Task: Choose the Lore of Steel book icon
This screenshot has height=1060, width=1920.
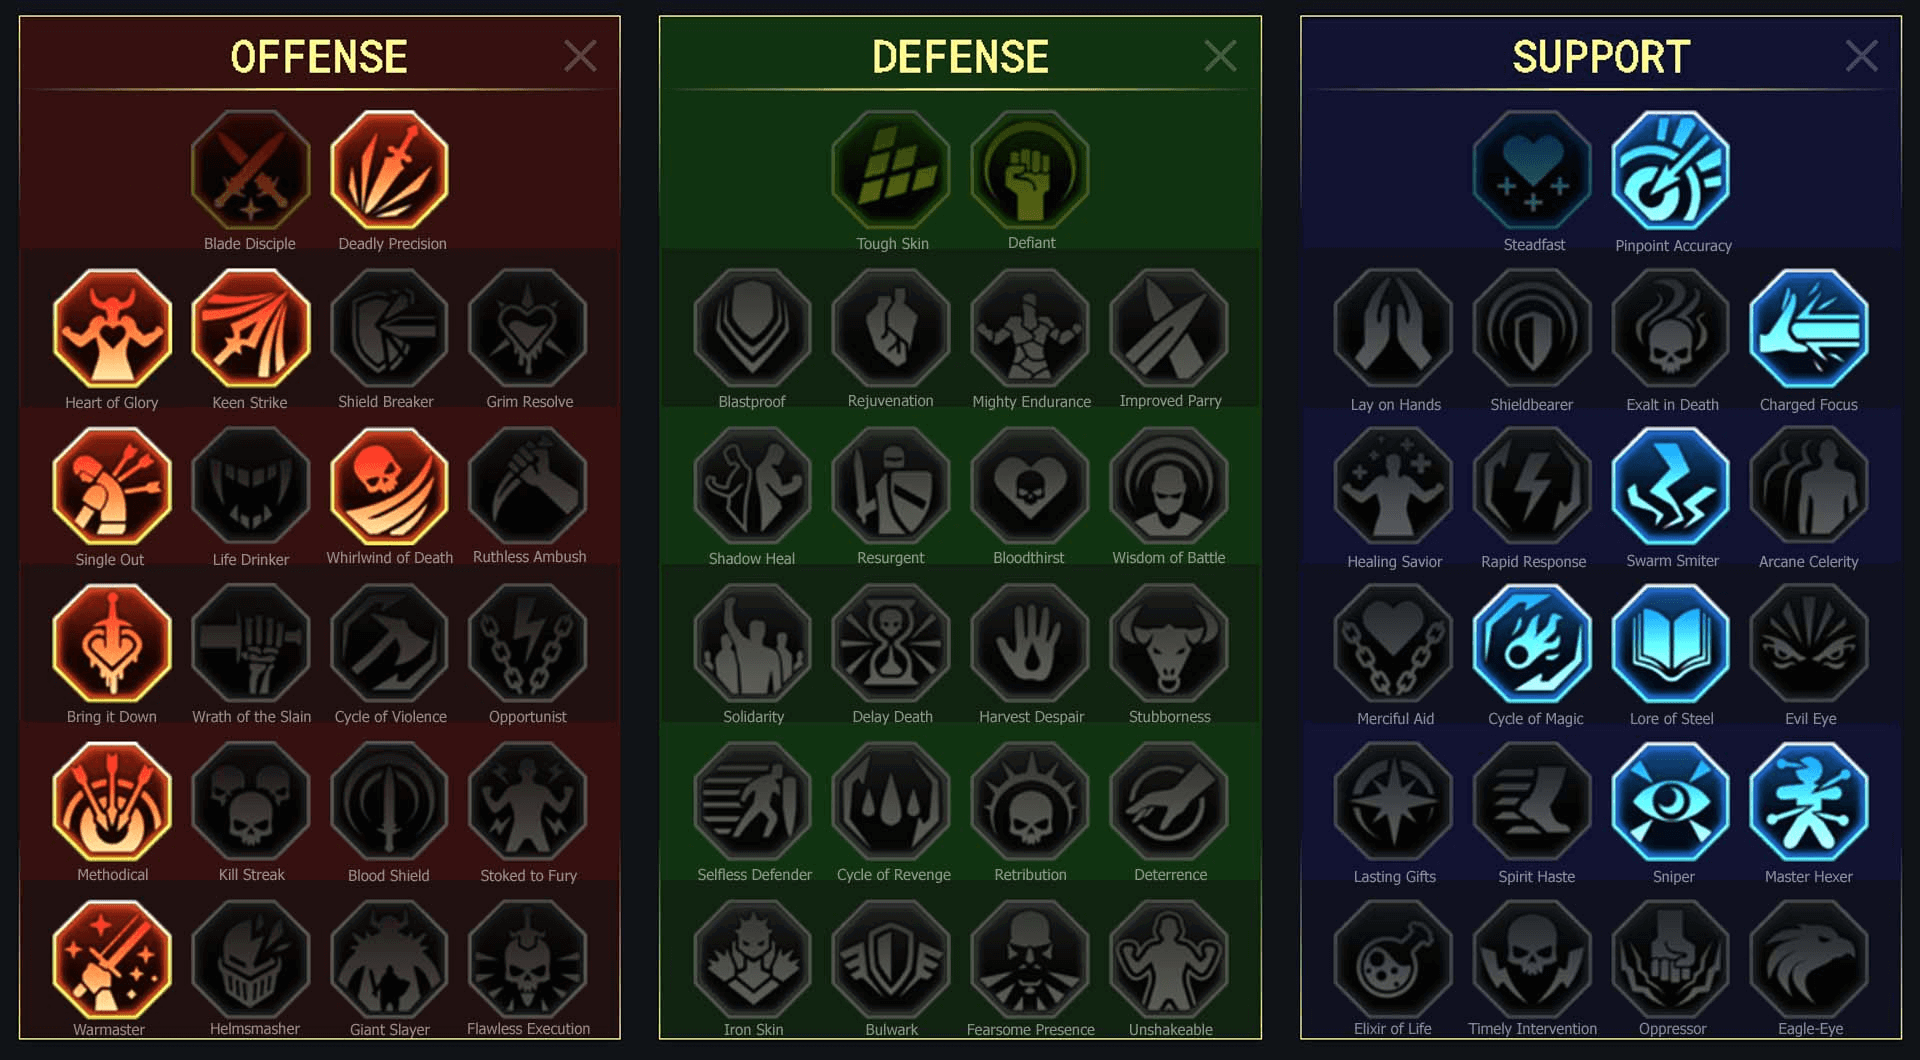Action: click(x=1671, y=643)
